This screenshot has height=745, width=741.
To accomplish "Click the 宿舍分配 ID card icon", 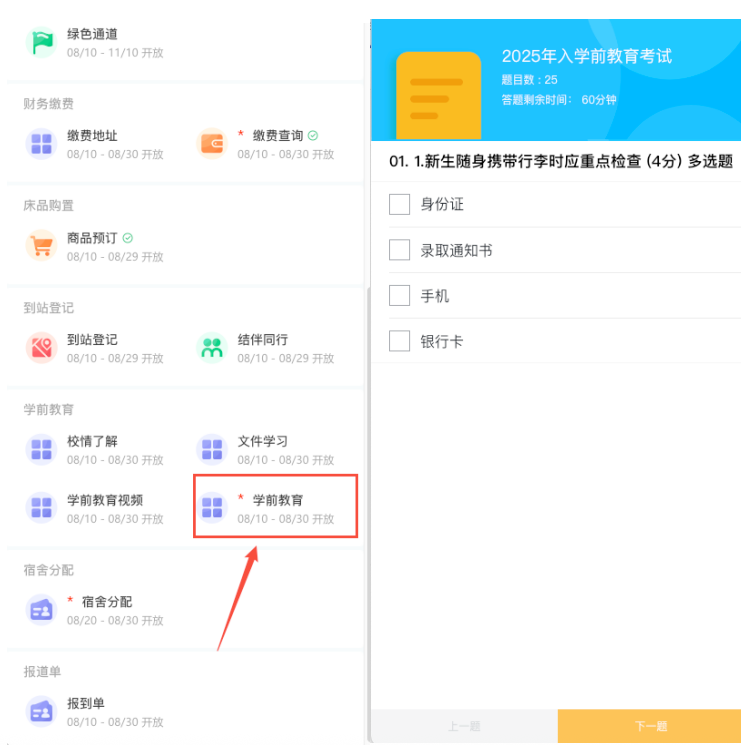I will [41, 610].
